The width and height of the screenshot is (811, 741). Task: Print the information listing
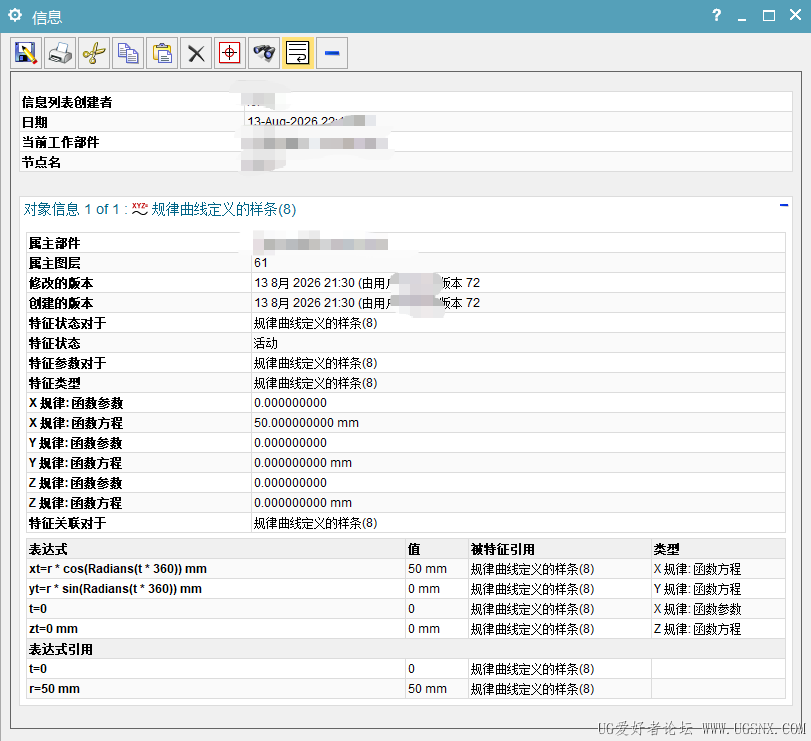(x=60, y=53)
